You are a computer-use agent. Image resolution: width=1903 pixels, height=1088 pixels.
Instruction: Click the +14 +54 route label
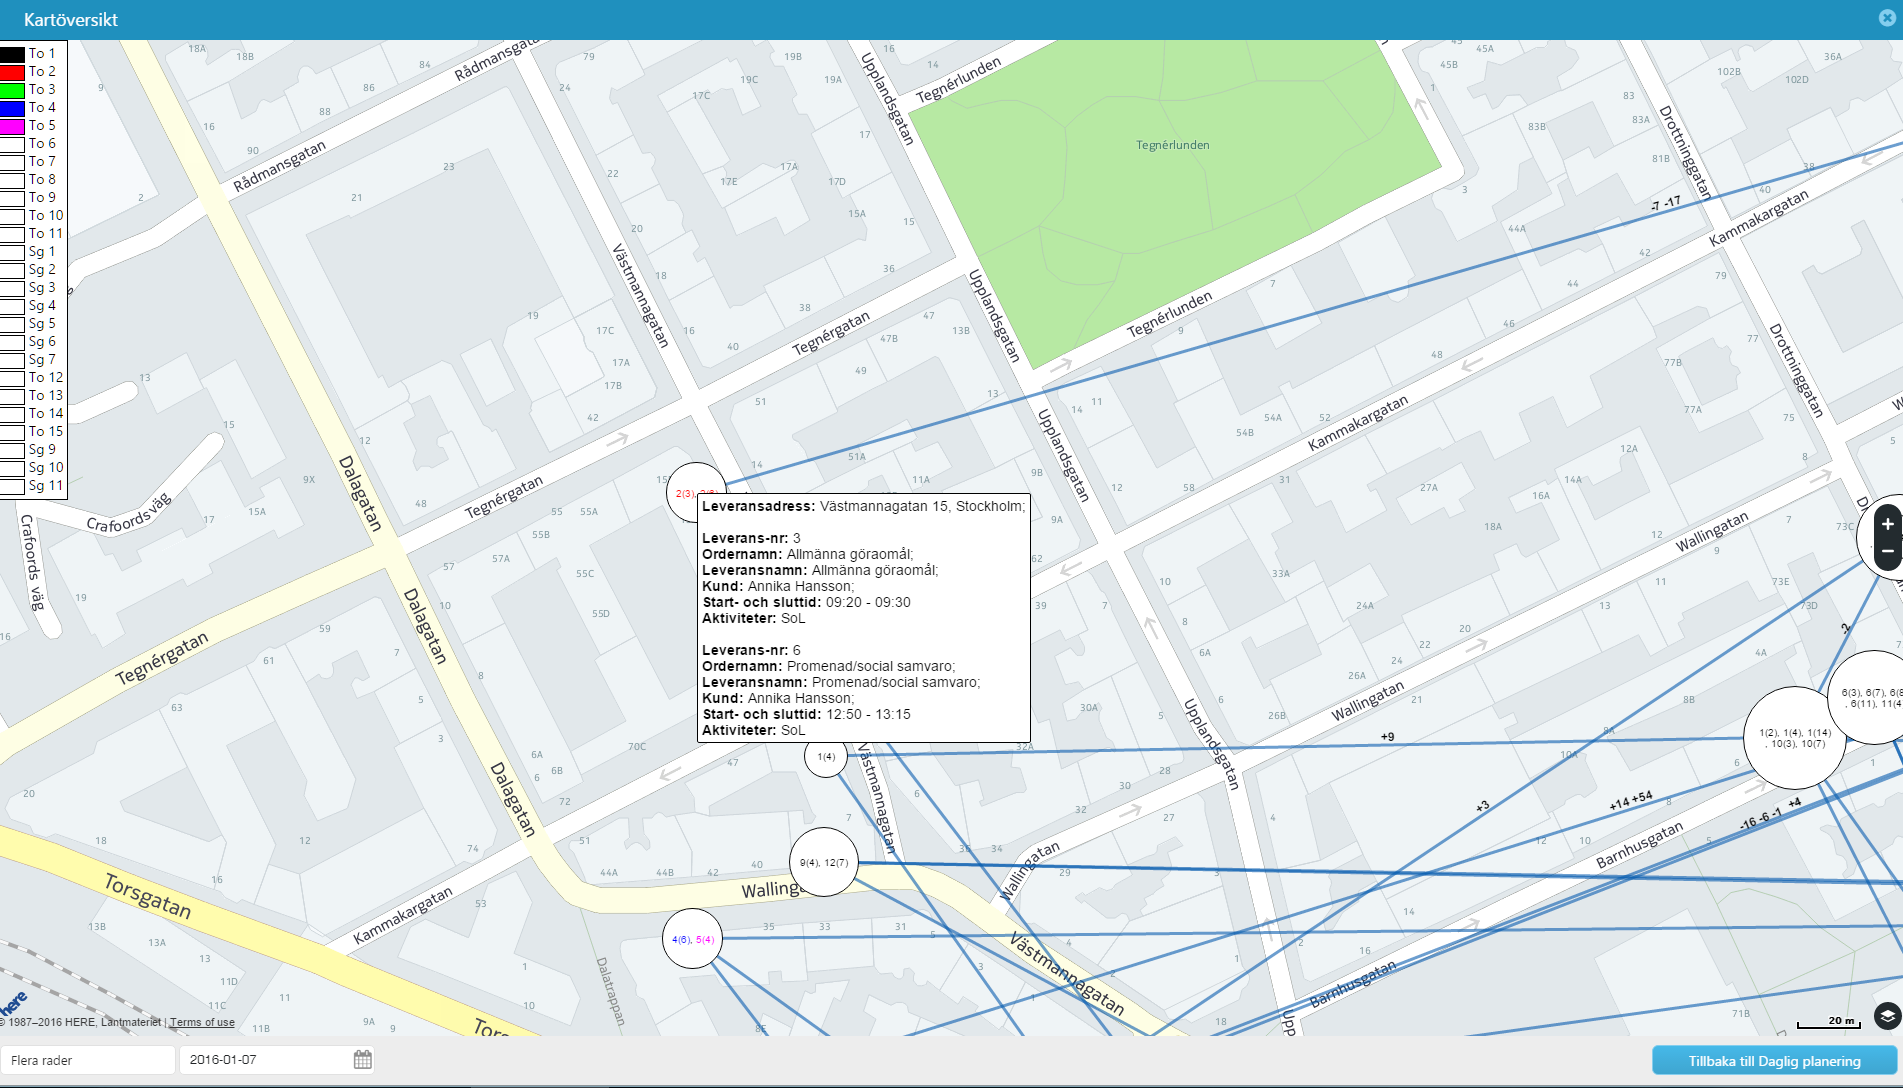(x=1631, y=801)
